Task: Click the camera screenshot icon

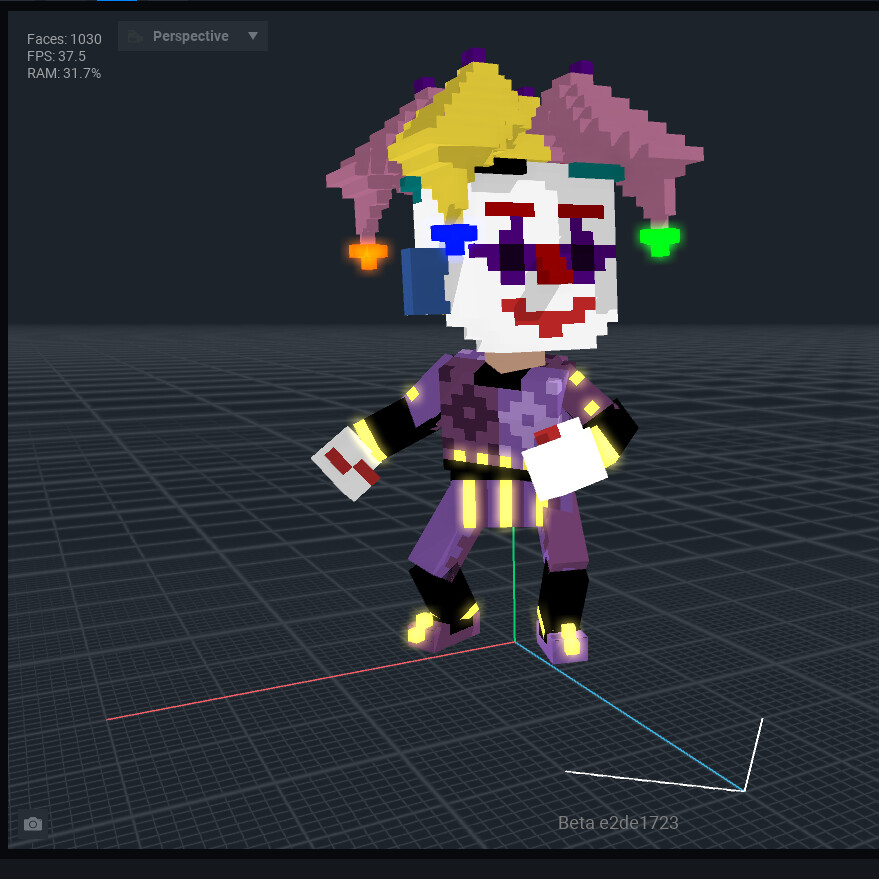Action: click(33, 823)
